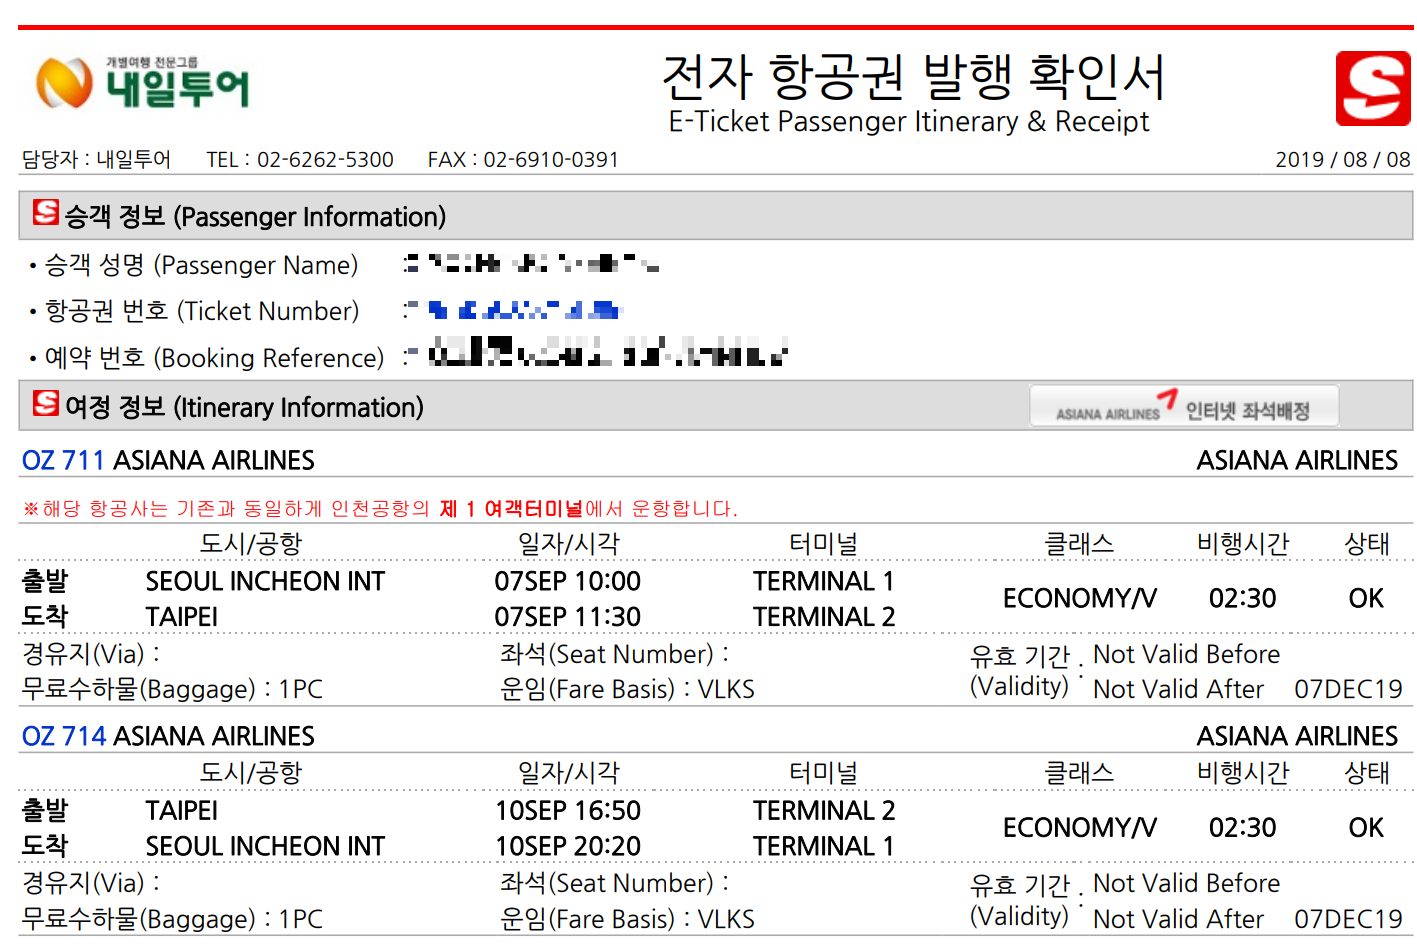This screenshot has width=1417, height=948.
Task: Click OZ 714 departure city TAIPEI
Action: (x=182, y=810)
